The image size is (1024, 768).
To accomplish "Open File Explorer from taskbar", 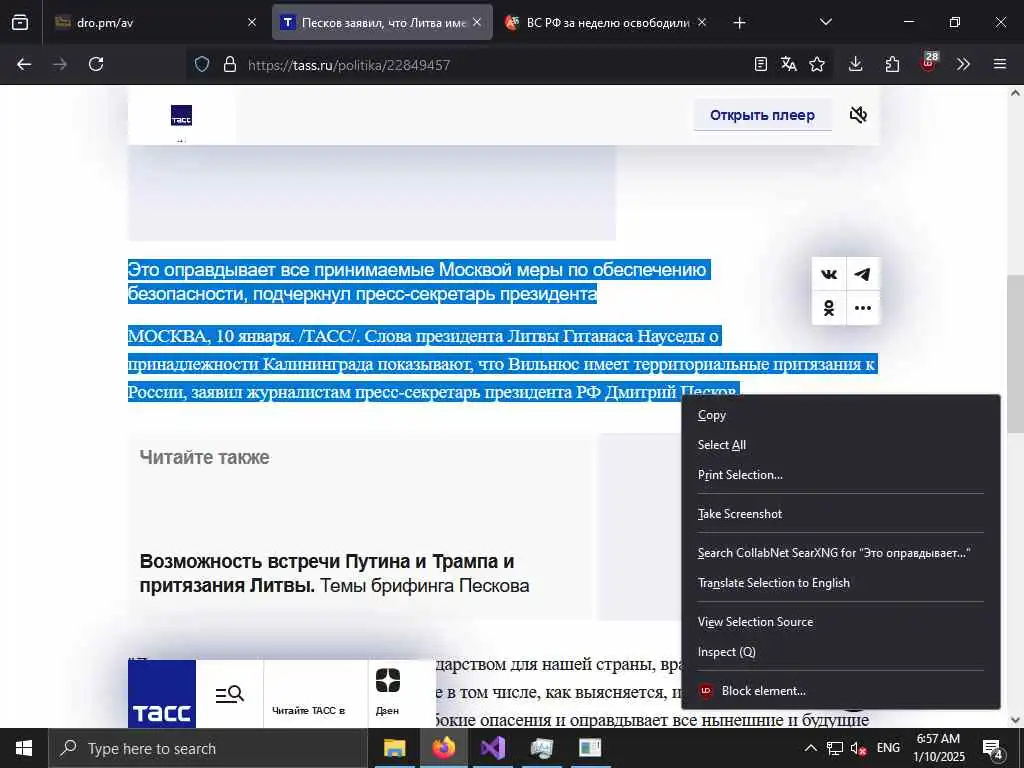I will click(394, 748).
